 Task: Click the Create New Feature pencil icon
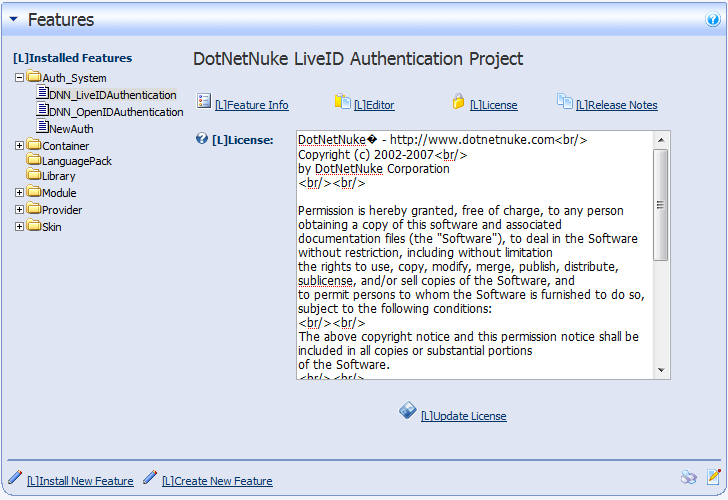coord(150,477)
